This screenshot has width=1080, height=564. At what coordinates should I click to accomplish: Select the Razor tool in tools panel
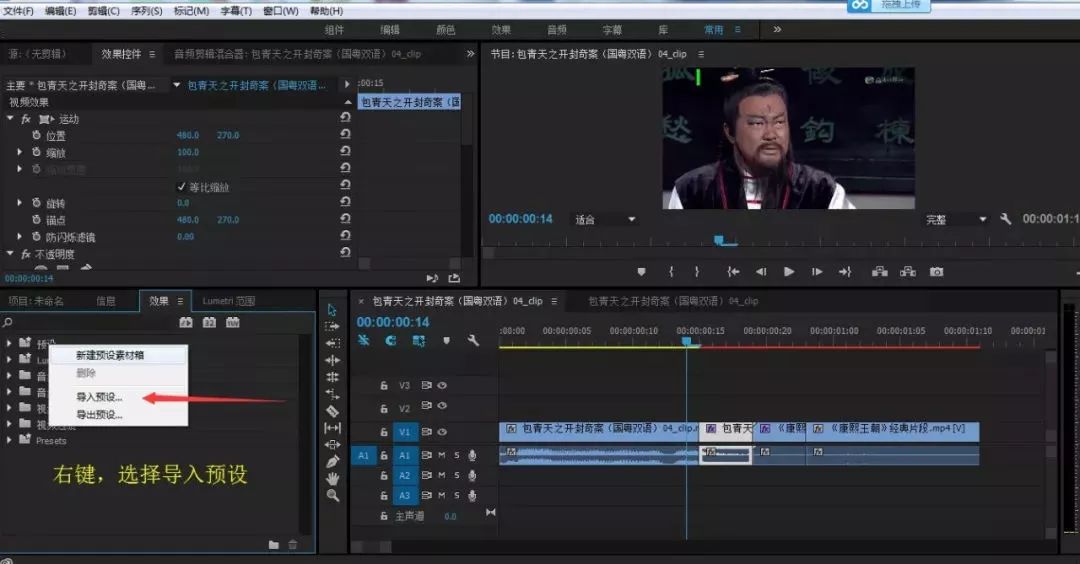point(333,411)
